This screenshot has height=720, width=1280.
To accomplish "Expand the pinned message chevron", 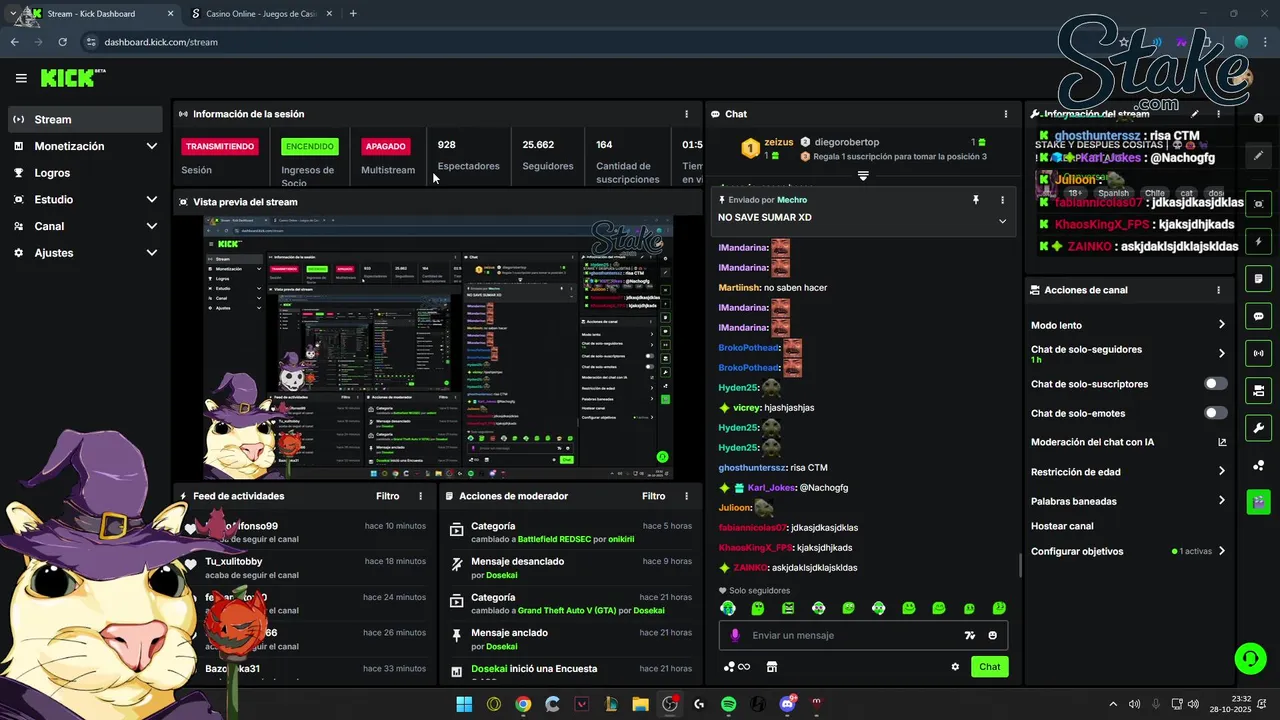I will click(1002, 221).
